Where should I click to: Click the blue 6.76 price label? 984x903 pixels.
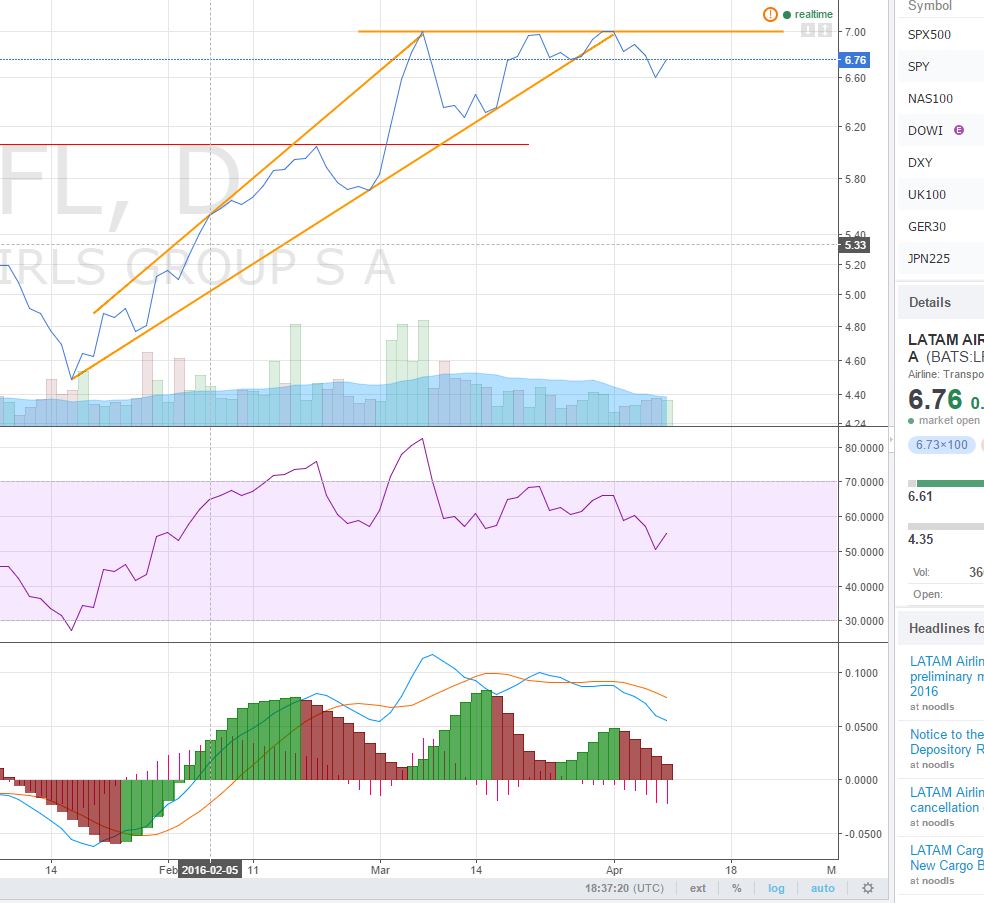(x=855, y=60)
